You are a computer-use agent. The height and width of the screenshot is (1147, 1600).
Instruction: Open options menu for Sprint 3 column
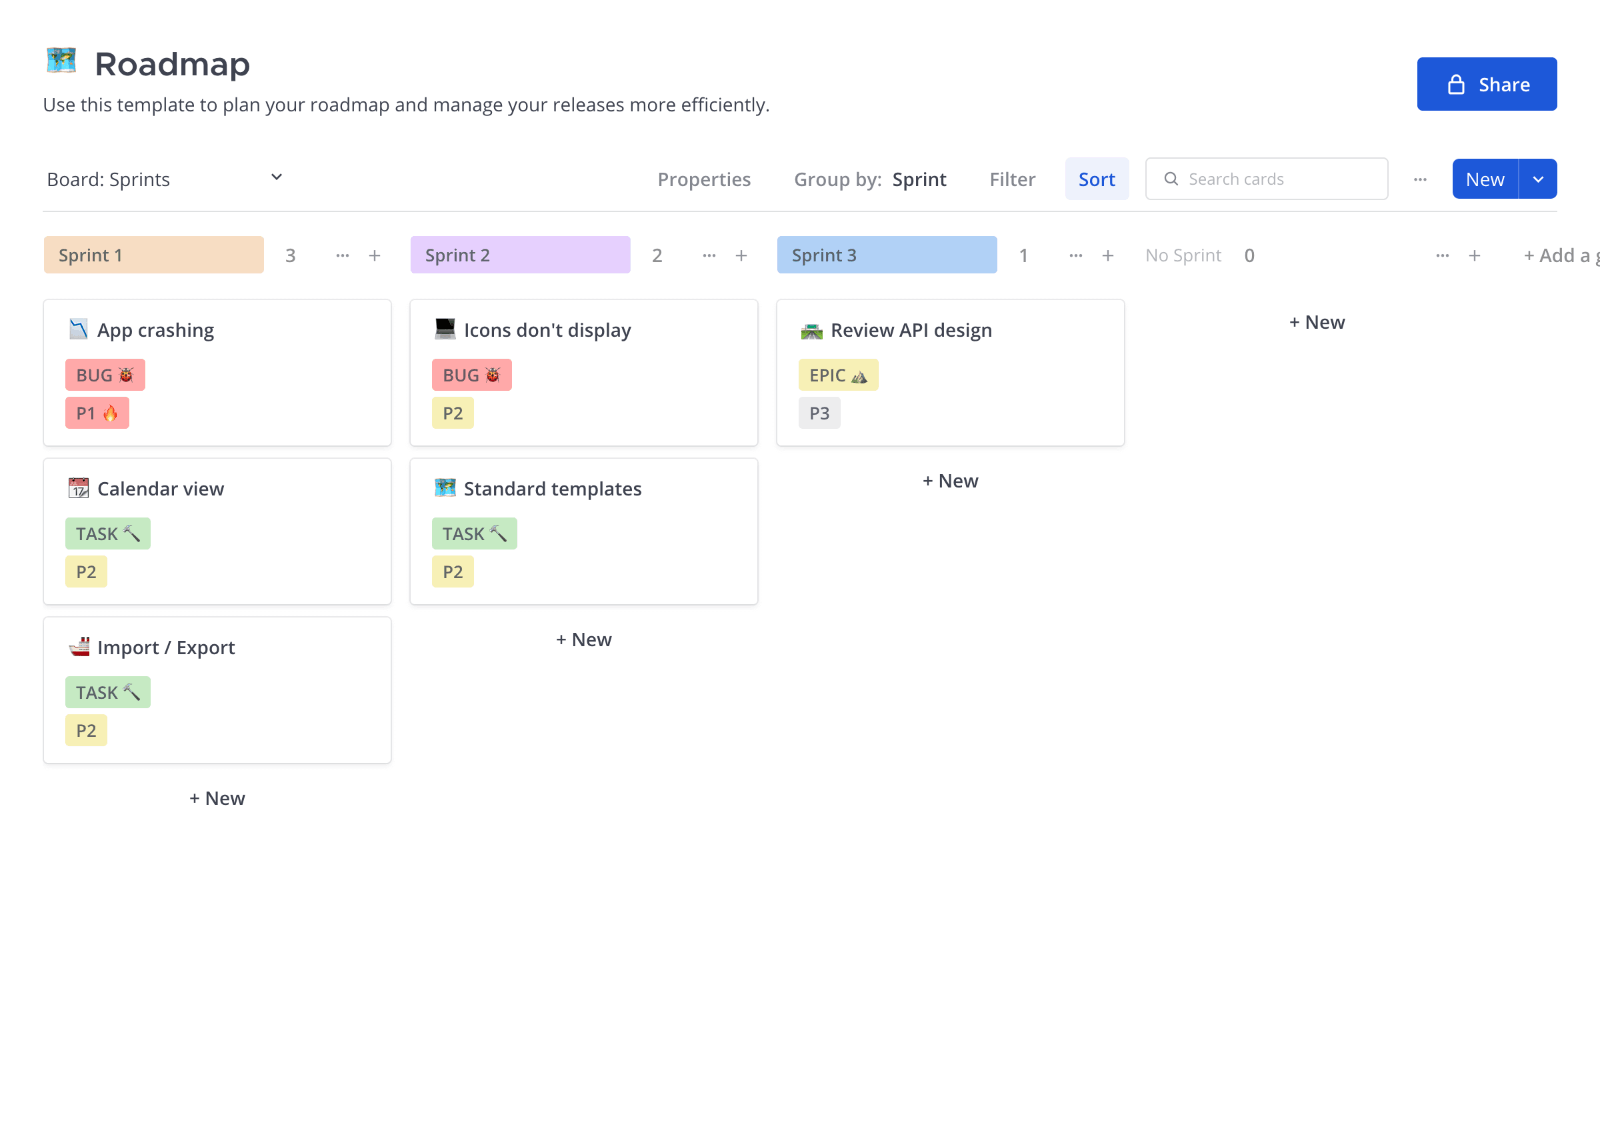tap(1076, 256)
